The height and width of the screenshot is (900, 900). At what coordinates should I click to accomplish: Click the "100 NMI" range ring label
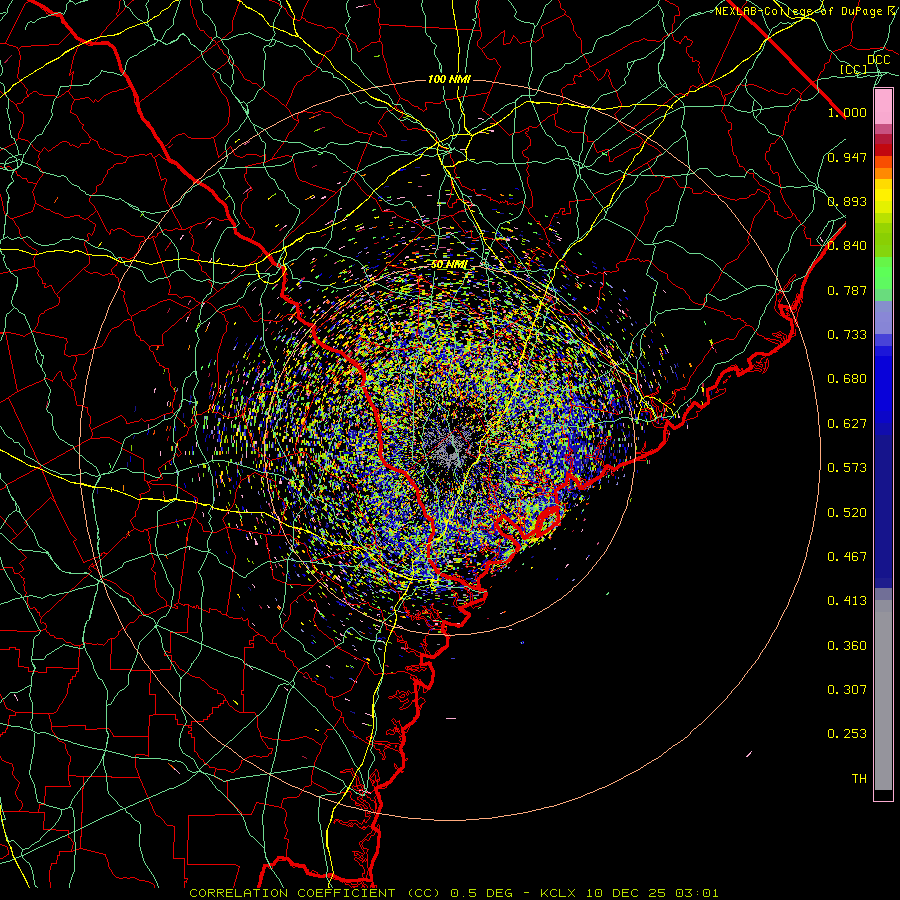click(449, 79)
